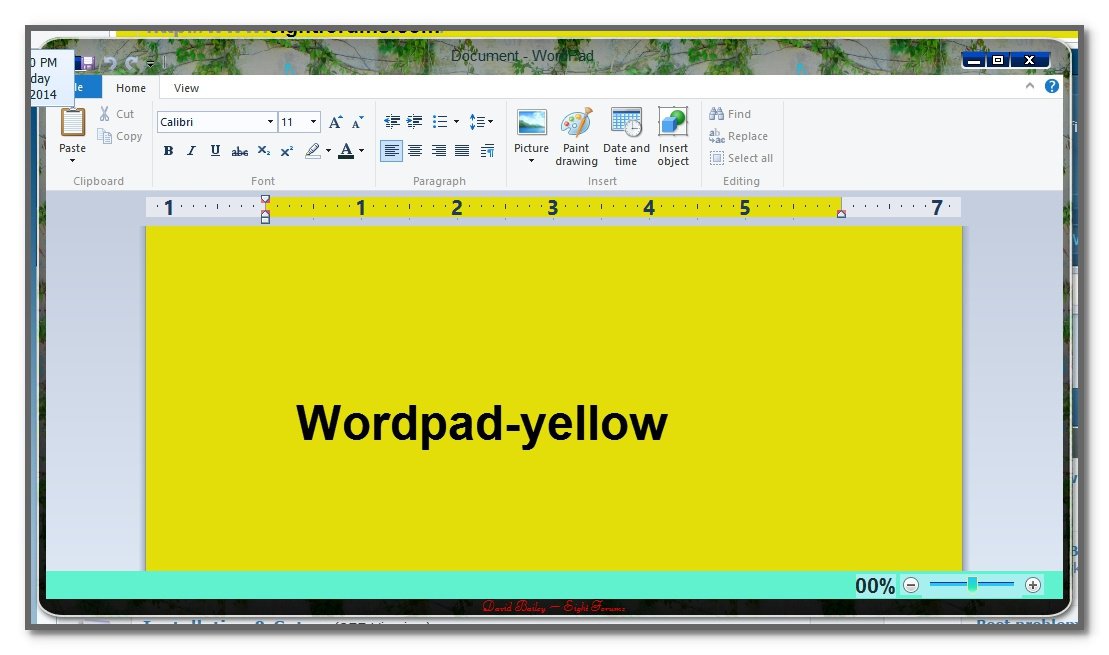
Task: Grow the font size
Action: (336, 122)
